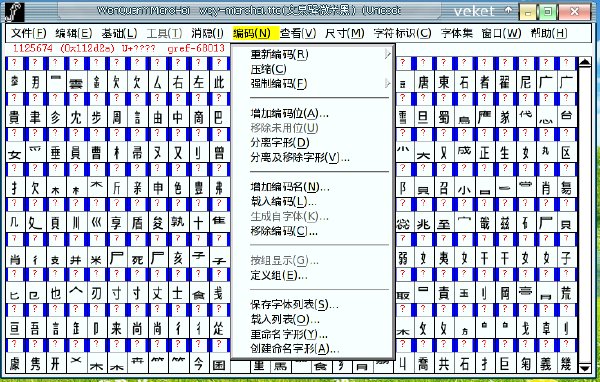This screenshot has height=382, width=600.
Task: Click the shade arrow beside veket
Action: tap(508, 11)
